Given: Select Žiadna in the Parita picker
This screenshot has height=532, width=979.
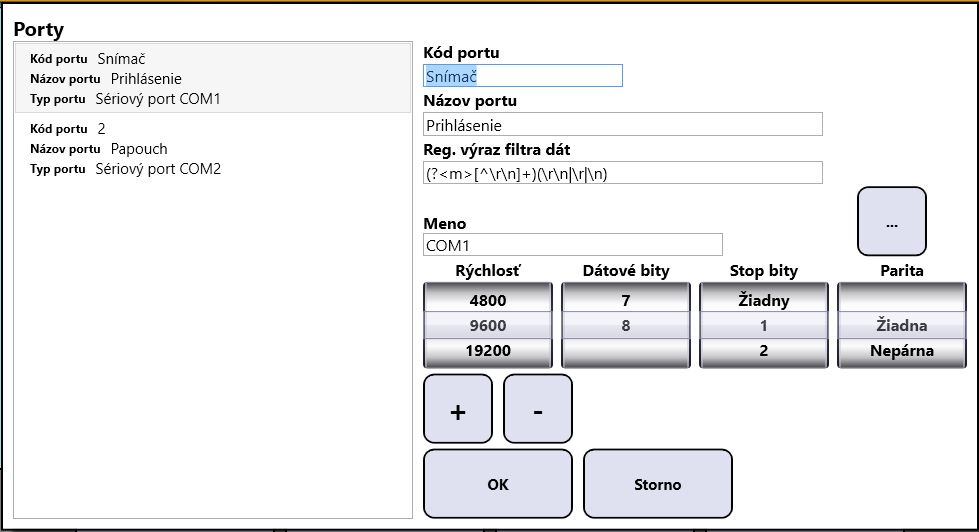Looking at the screenshot, I should point(902,325).
